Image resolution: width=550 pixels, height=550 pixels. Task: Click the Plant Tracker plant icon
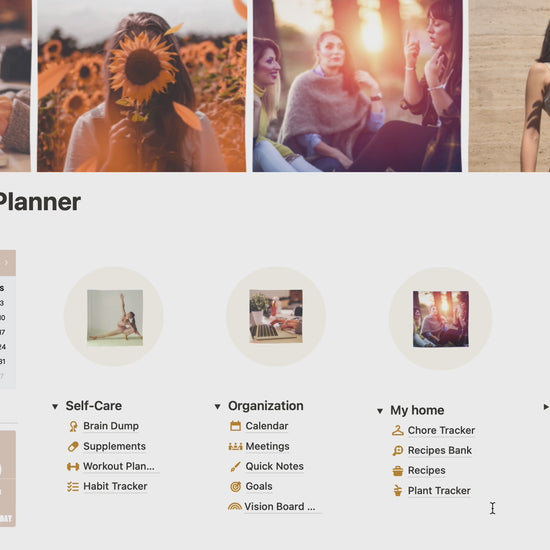click(x=398, y=491)
